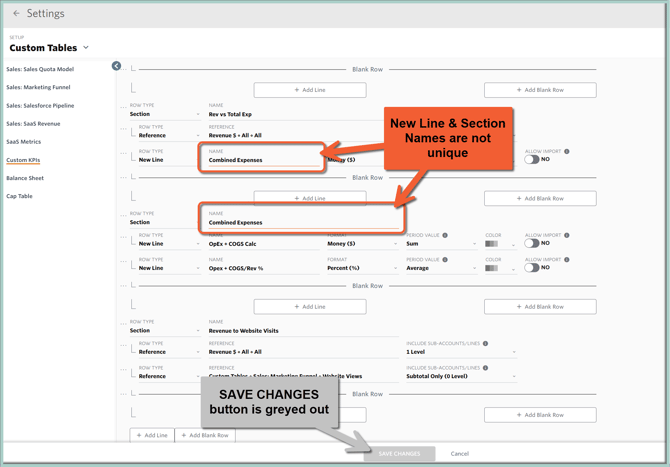Click info icon next to Period Value on Opex + COGS/Rev % row
670x467 pixels.
pyautogui.click(x=444, y=260)
